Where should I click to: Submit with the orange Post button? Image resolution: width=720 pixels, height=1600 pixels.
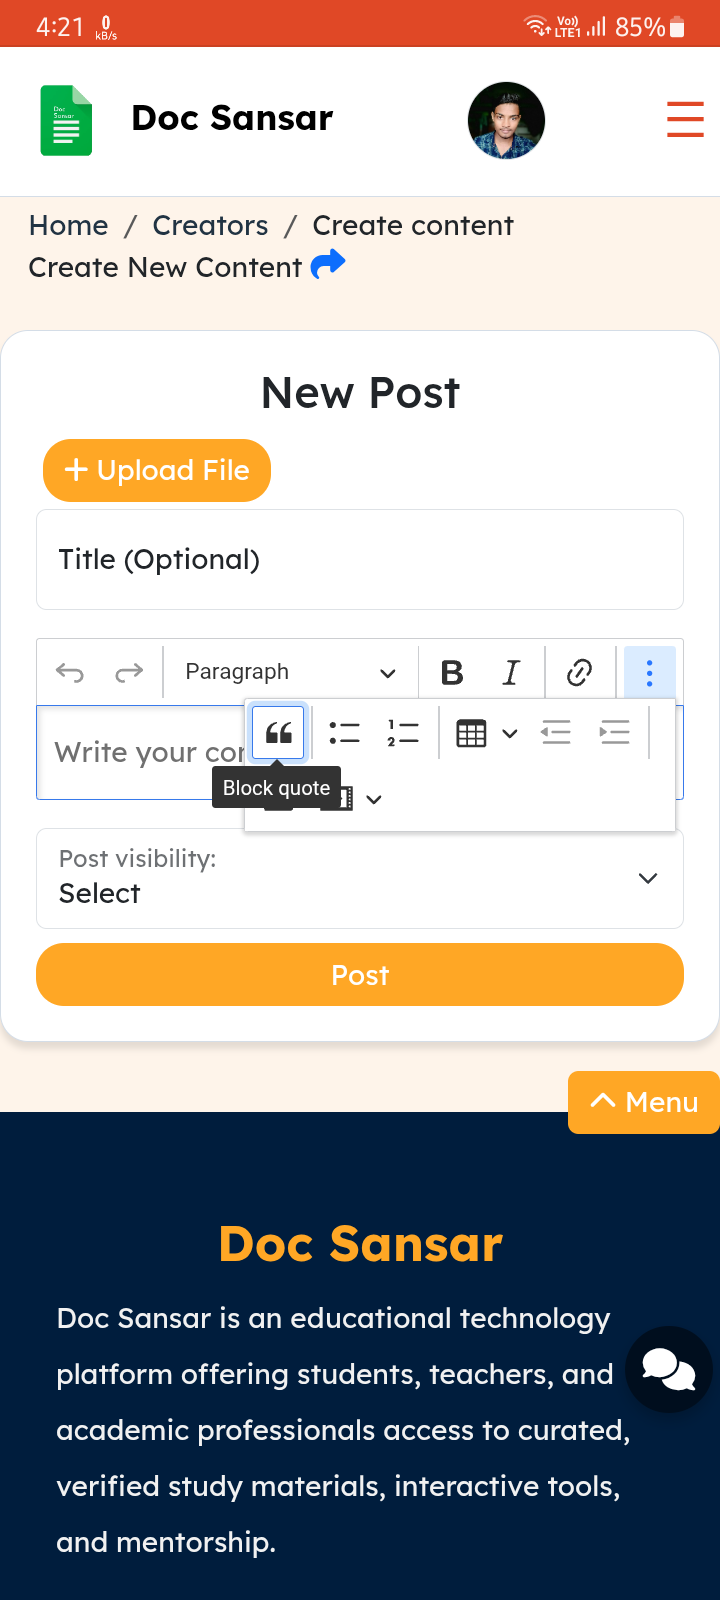coord(360,975)
